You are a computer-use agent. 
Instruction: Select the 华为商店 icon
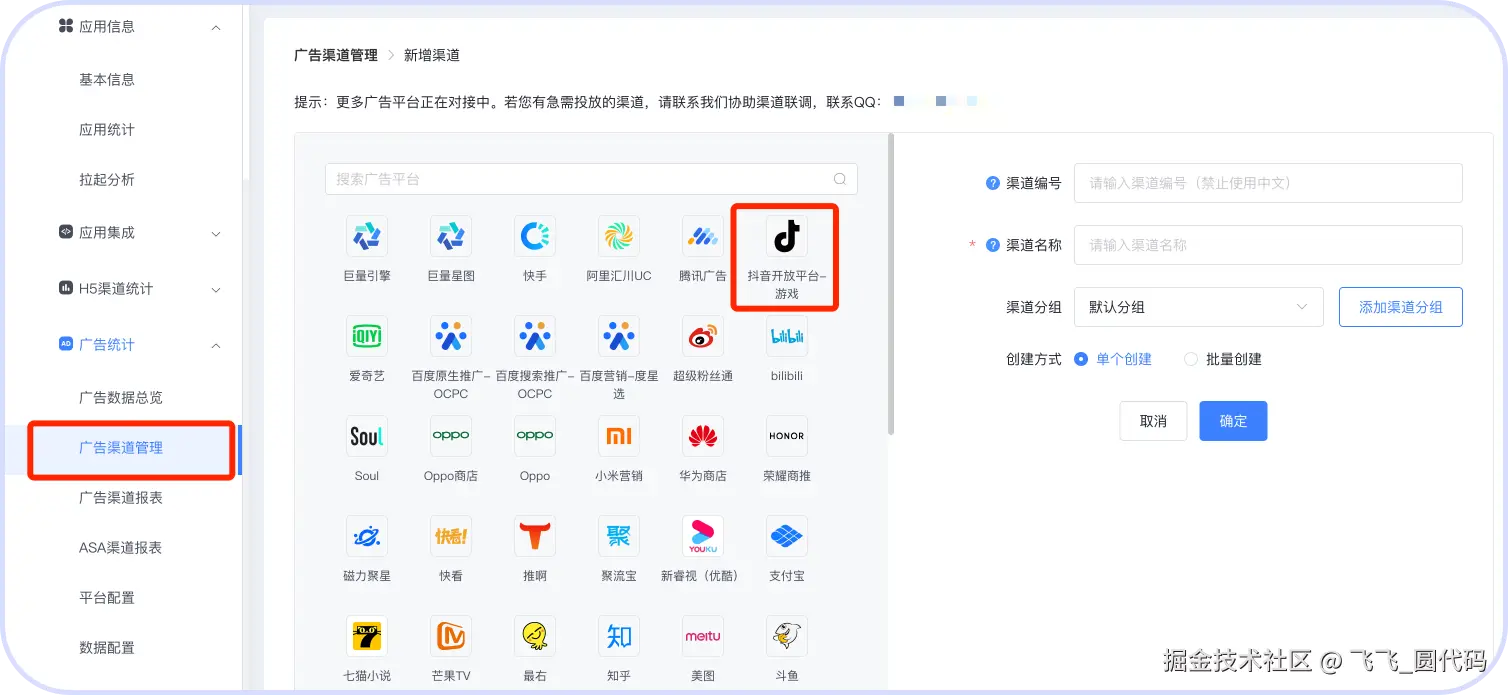(x=703, y=436)
